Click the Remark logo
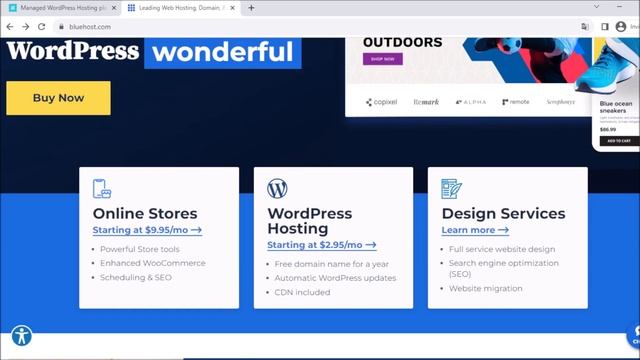The image size is (640, 360). click(426, 102)
